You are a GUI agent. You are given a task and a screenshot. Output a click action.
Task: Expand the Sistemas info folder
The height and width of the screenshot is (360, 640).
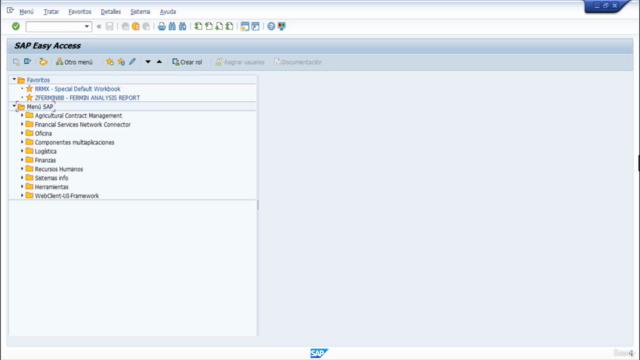click(x=22, y=178)
